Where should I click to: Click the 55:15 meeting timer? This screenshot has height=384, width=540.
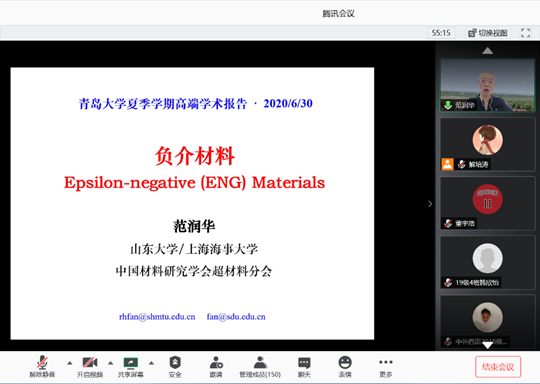click(x=441, y=33)
